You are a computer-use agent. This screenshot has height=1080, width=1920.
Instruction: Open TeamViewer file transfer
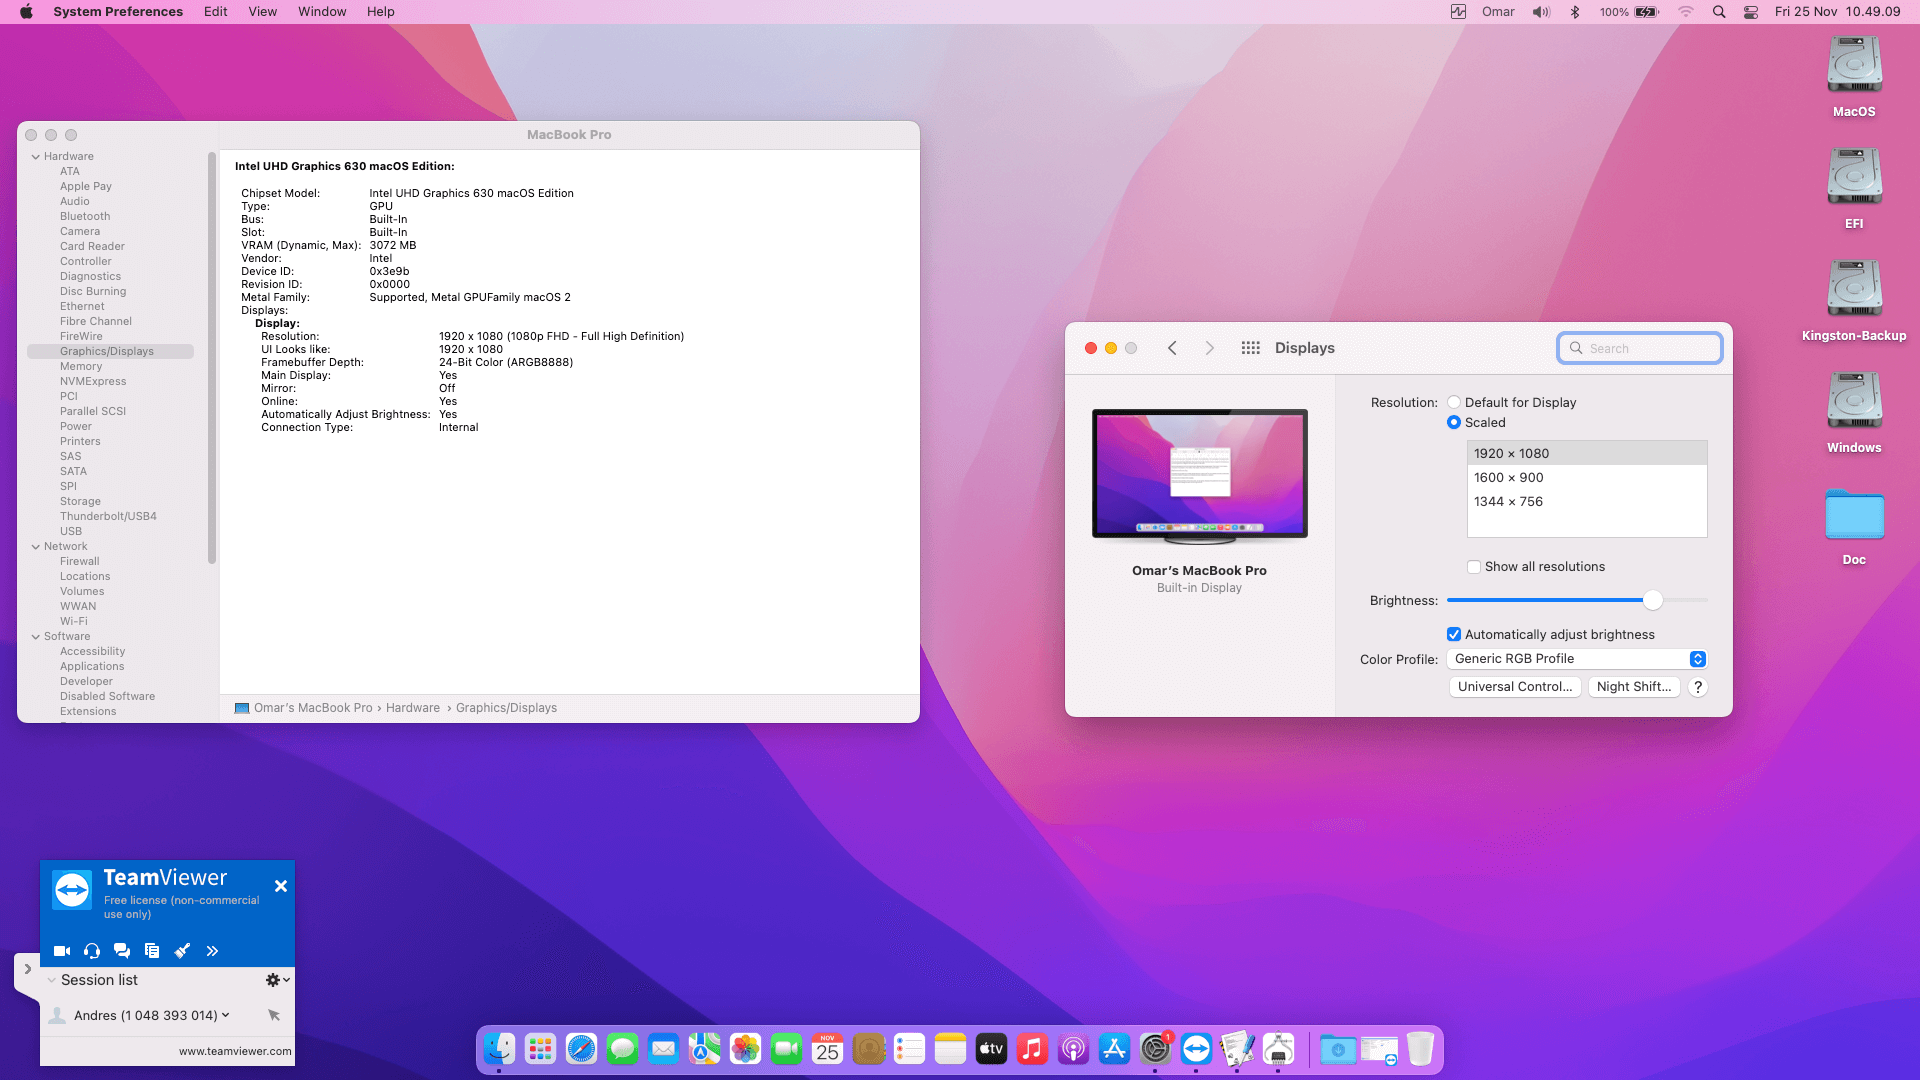tap(152, 950)
